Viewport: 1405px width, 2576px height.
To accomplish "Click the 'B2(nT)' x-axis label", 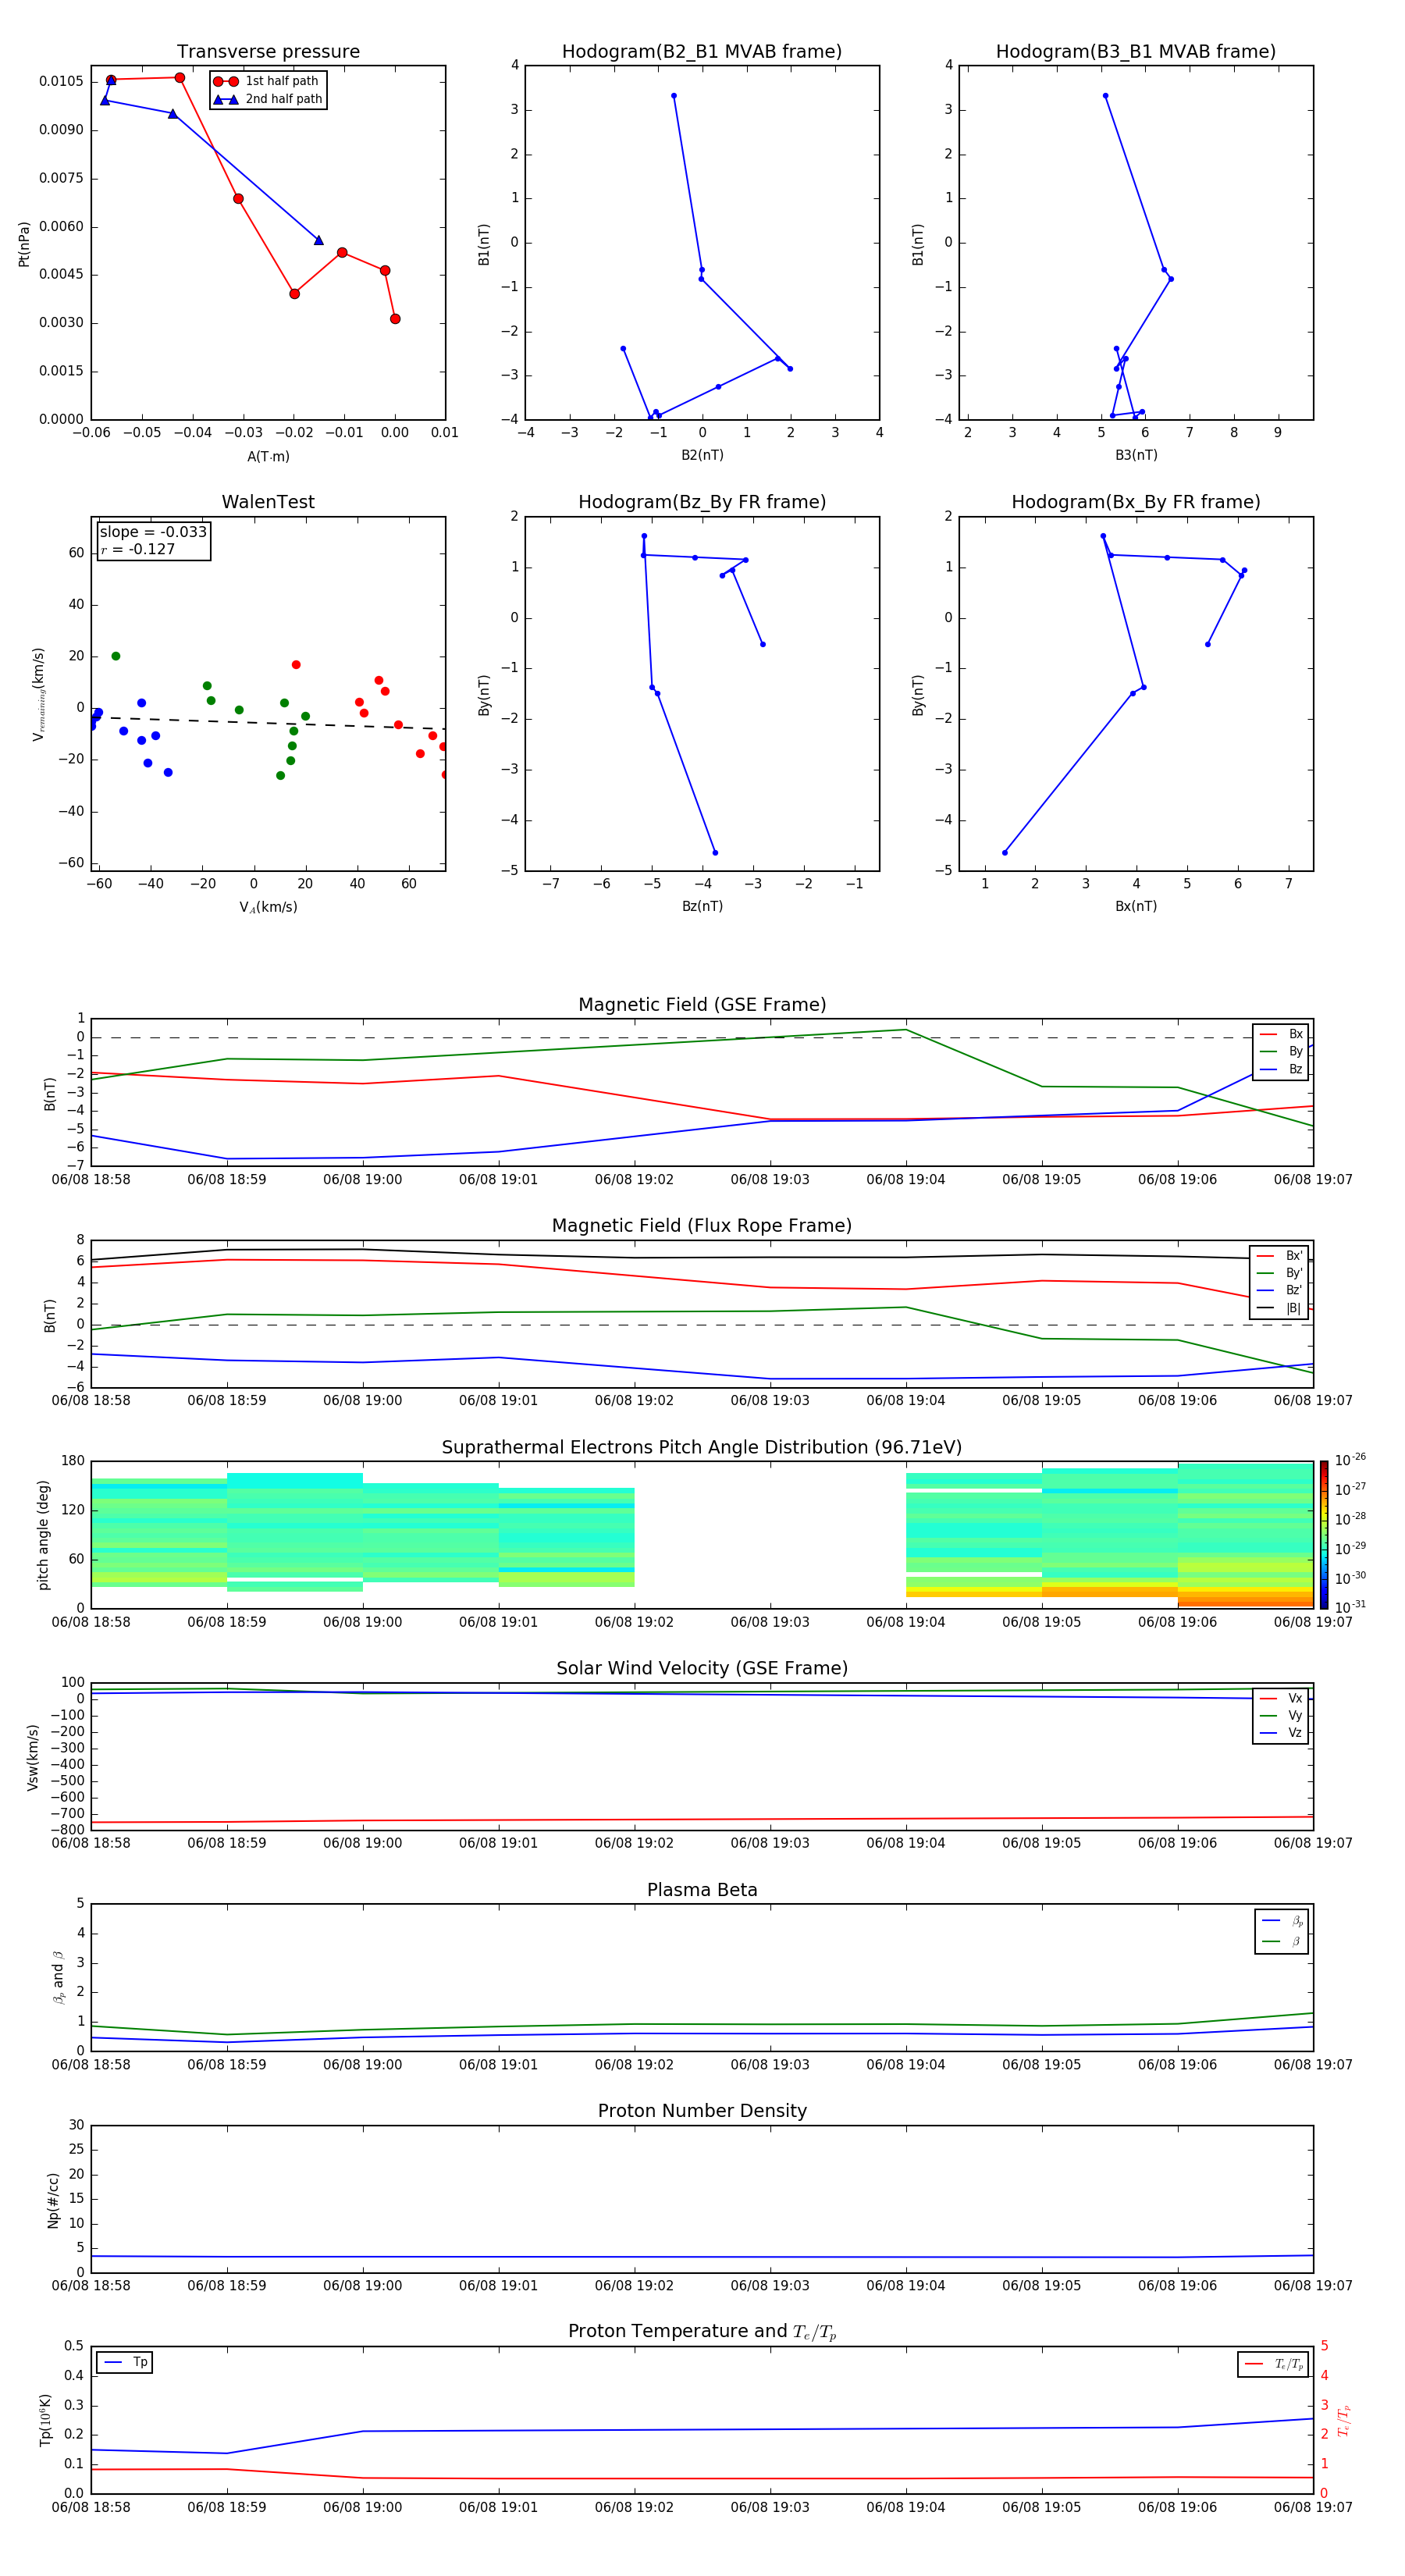I will [702, 455].
